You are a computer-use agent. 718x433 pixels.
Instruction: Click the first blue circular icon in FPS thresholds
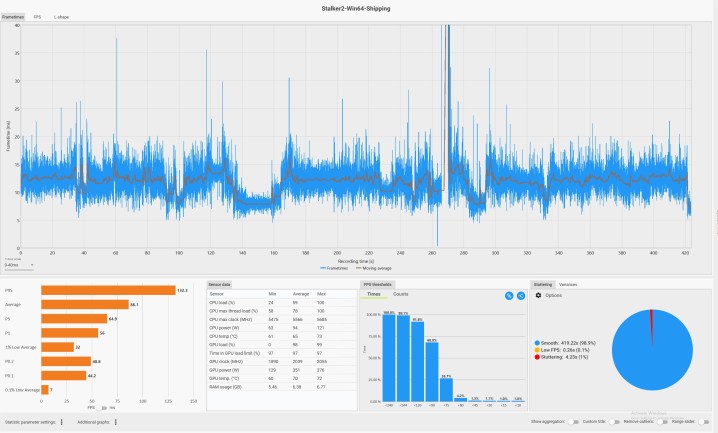pyautogui.click(x=509, y=296)
